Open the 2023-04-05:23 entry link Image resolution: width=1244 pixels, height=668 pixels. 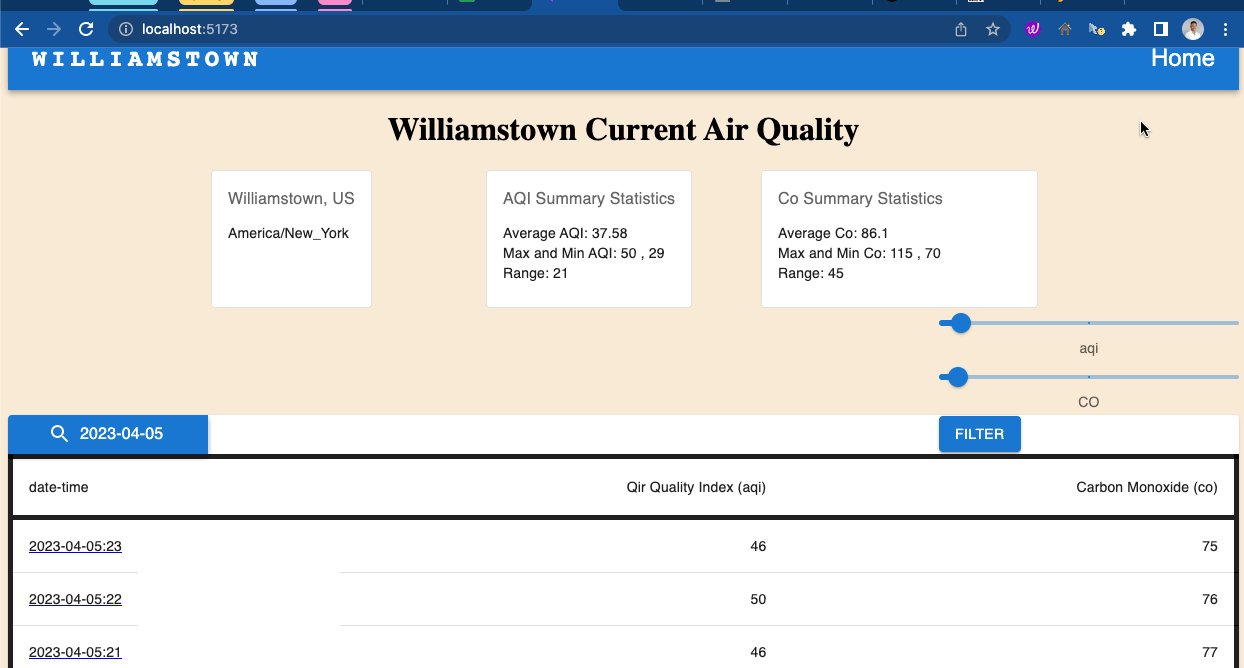point(75,546)
